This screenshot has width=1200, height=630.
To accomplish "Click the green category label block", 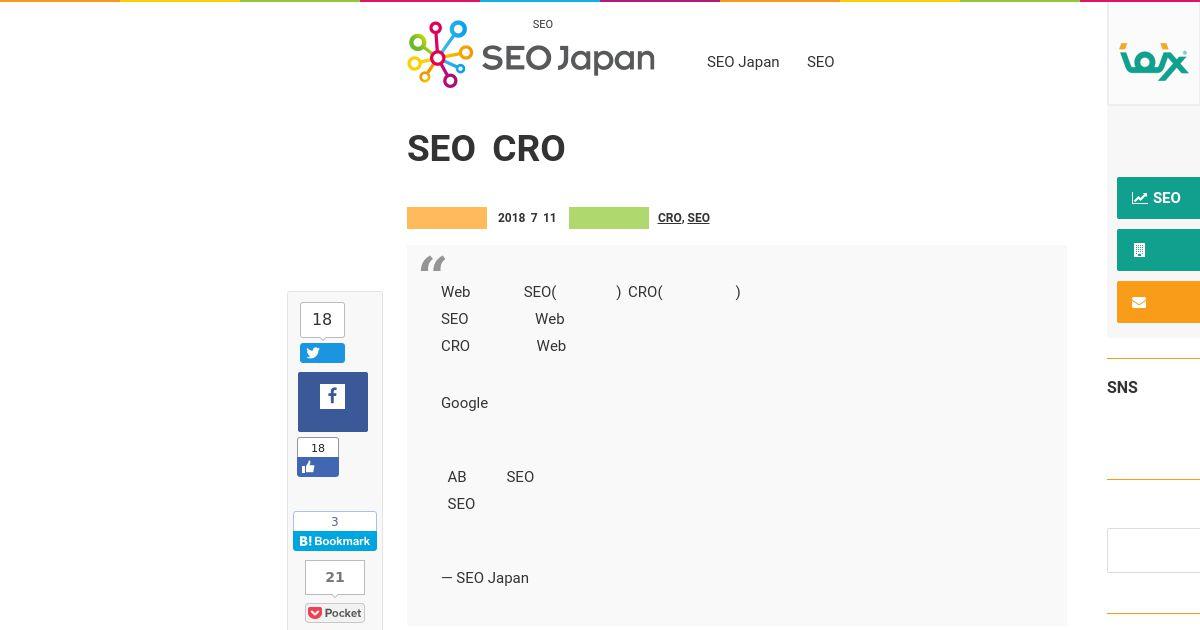I will coord(609,218).
